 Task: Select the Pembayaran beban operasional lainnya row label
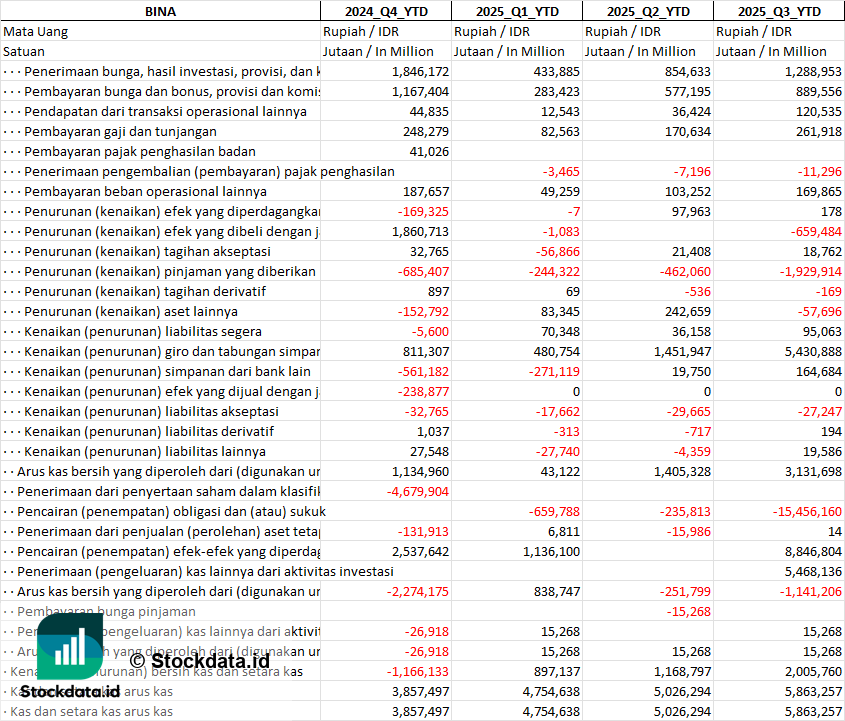[x=145, y=191]
